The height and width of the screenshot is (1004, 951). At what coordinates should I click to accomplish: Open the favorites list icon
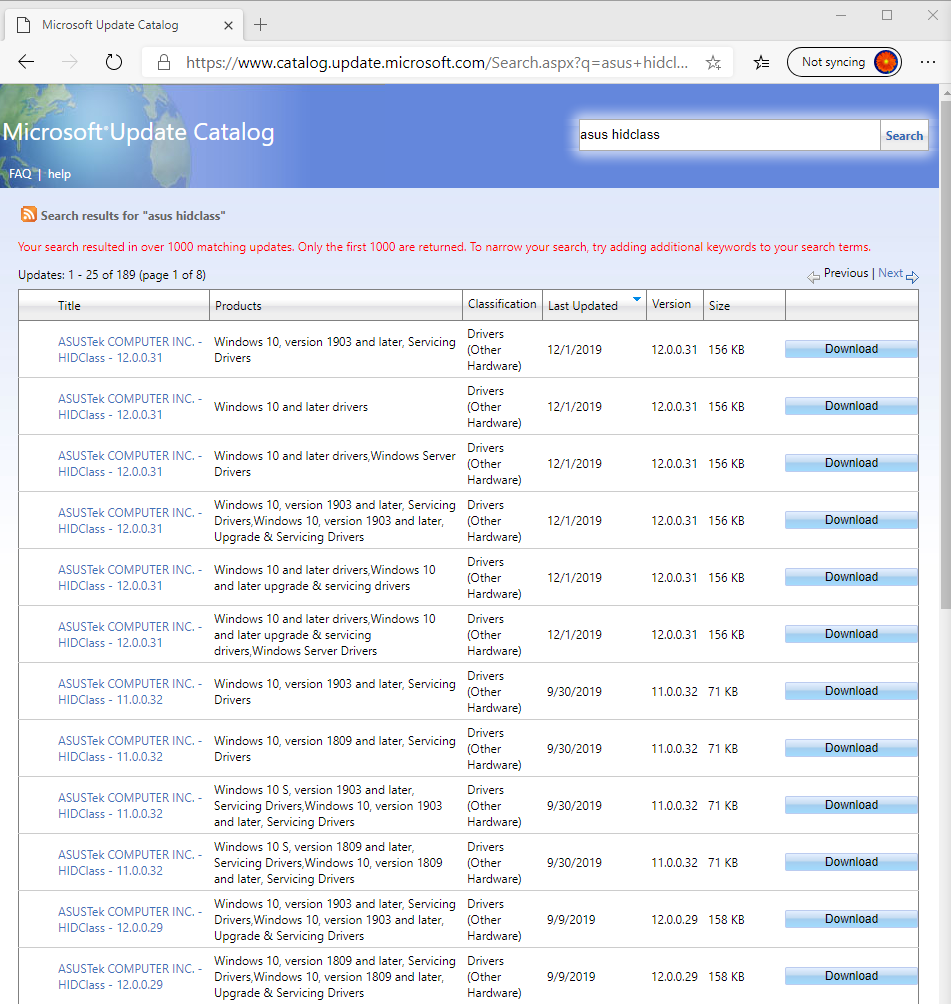[761, 62]
